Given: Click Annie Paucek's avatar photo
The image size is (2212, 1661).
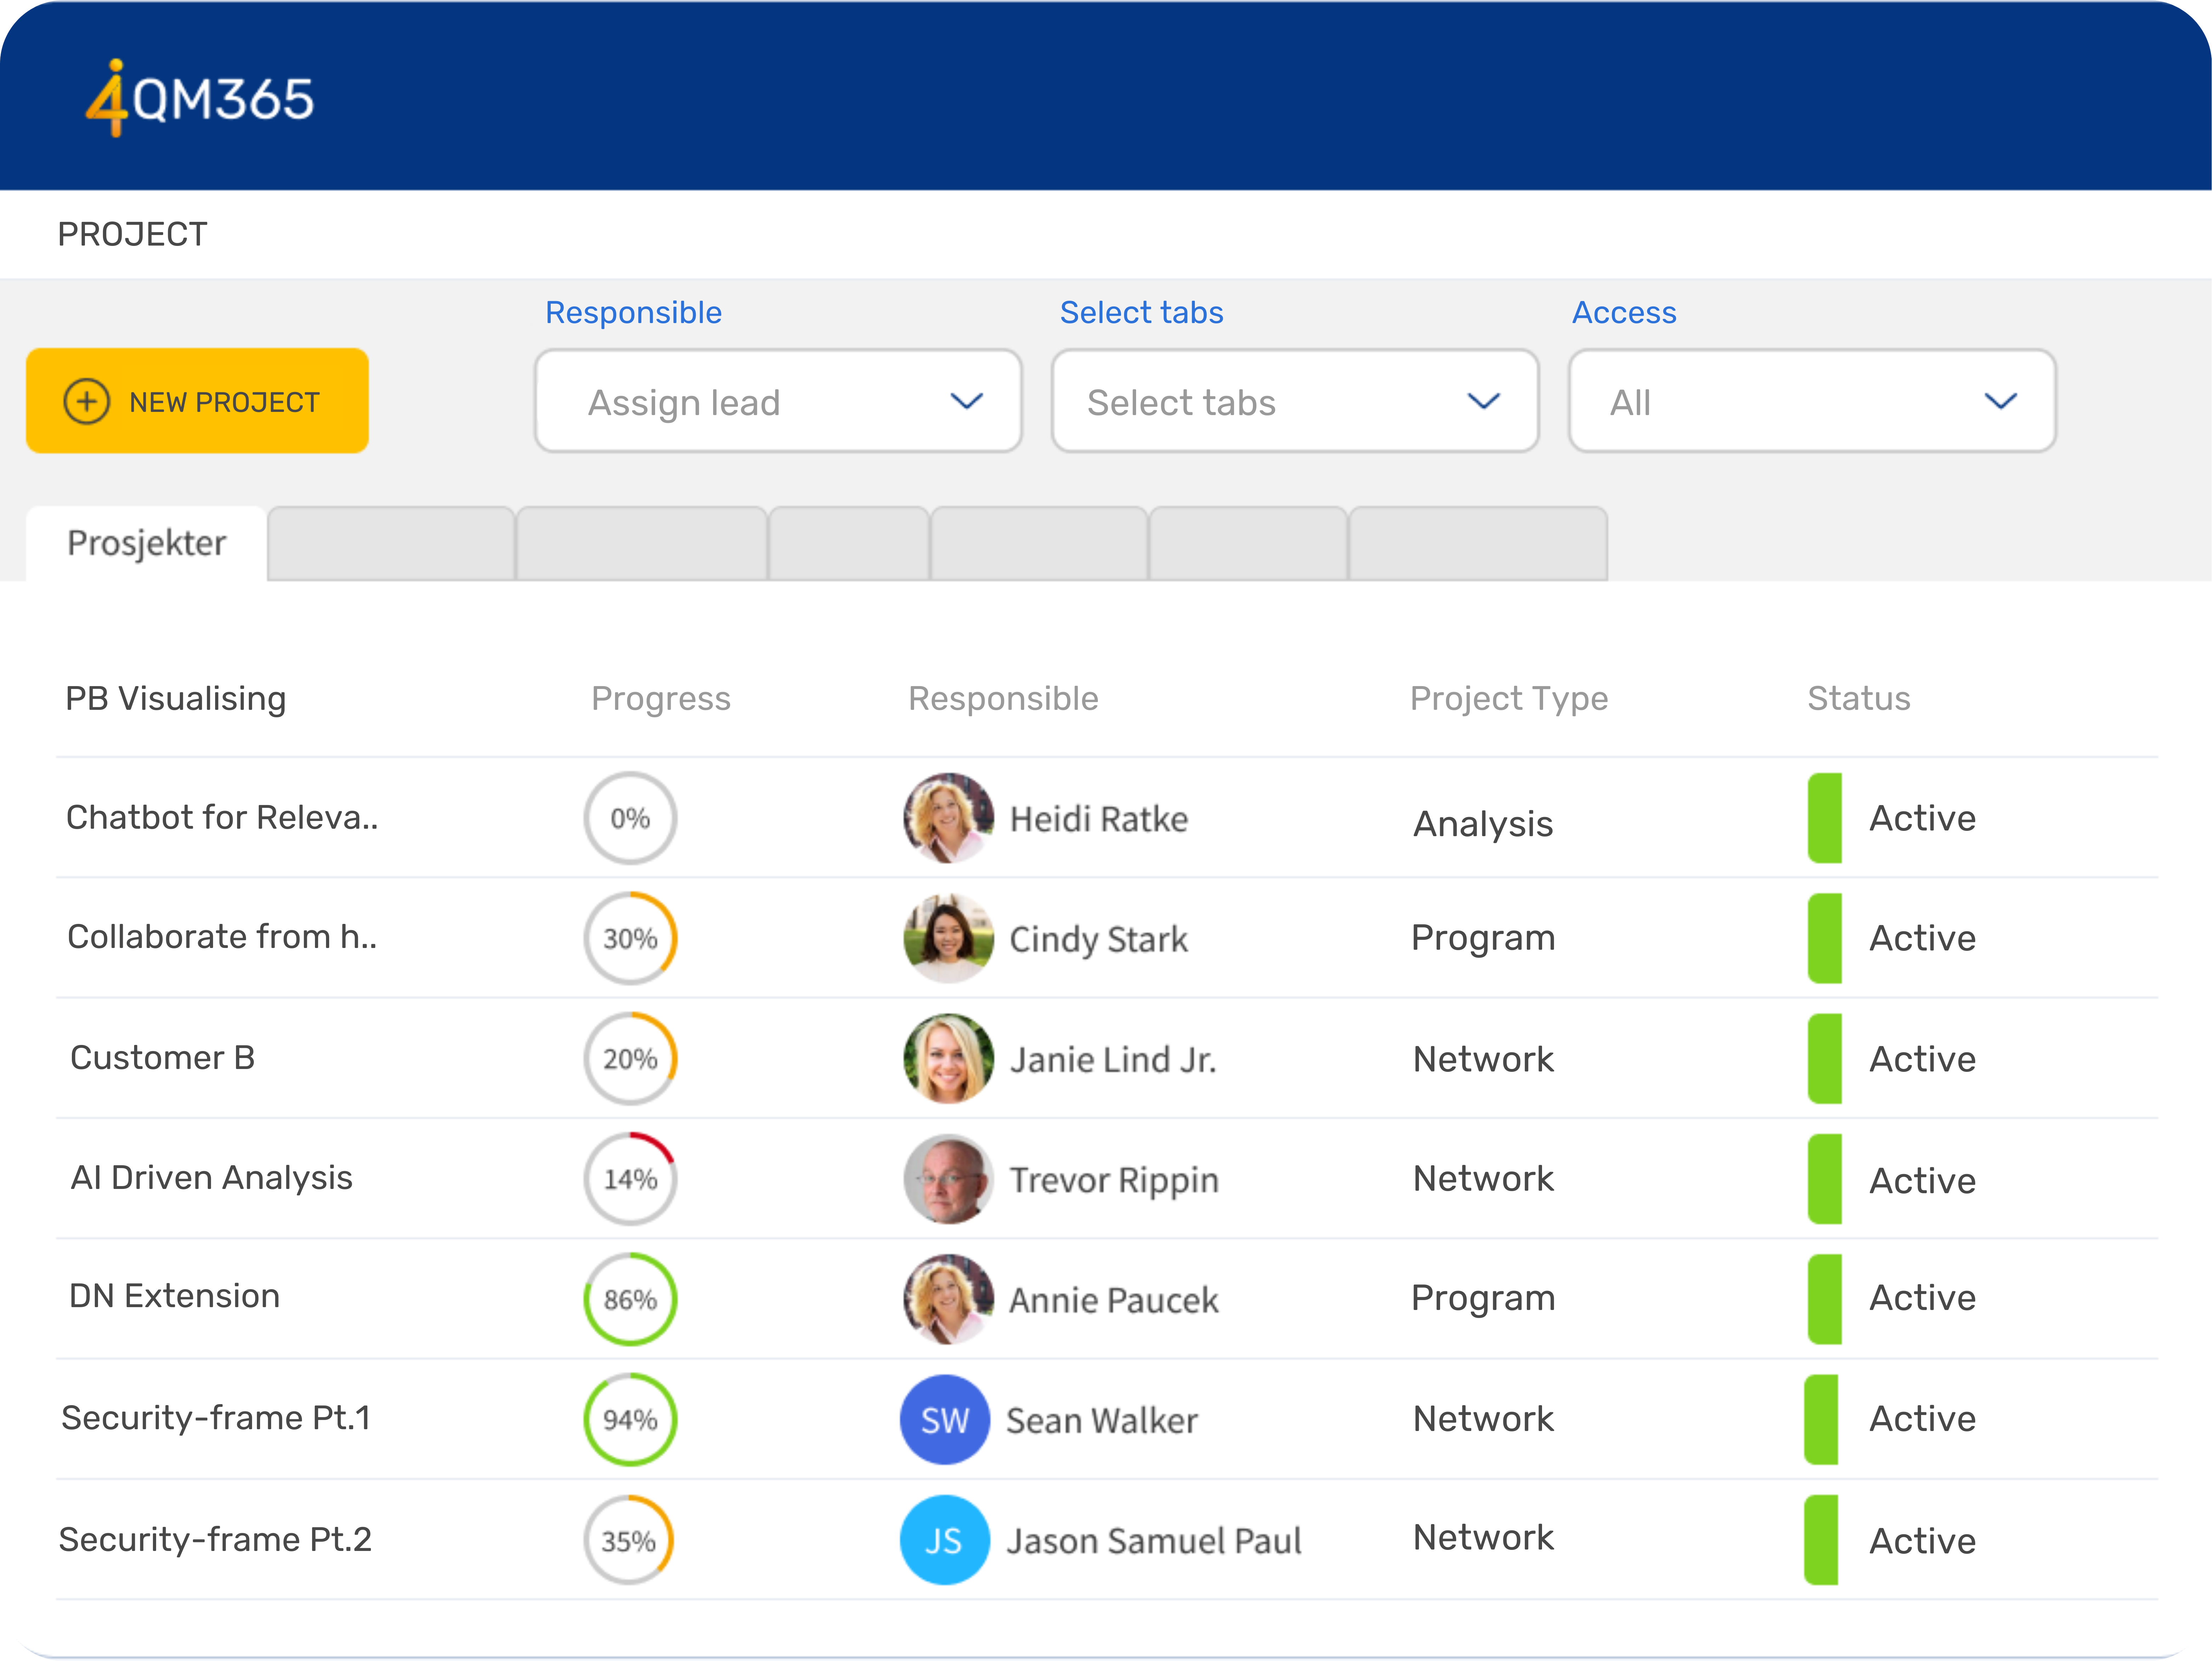Looking at the screenshot, I should (949, 1299).
